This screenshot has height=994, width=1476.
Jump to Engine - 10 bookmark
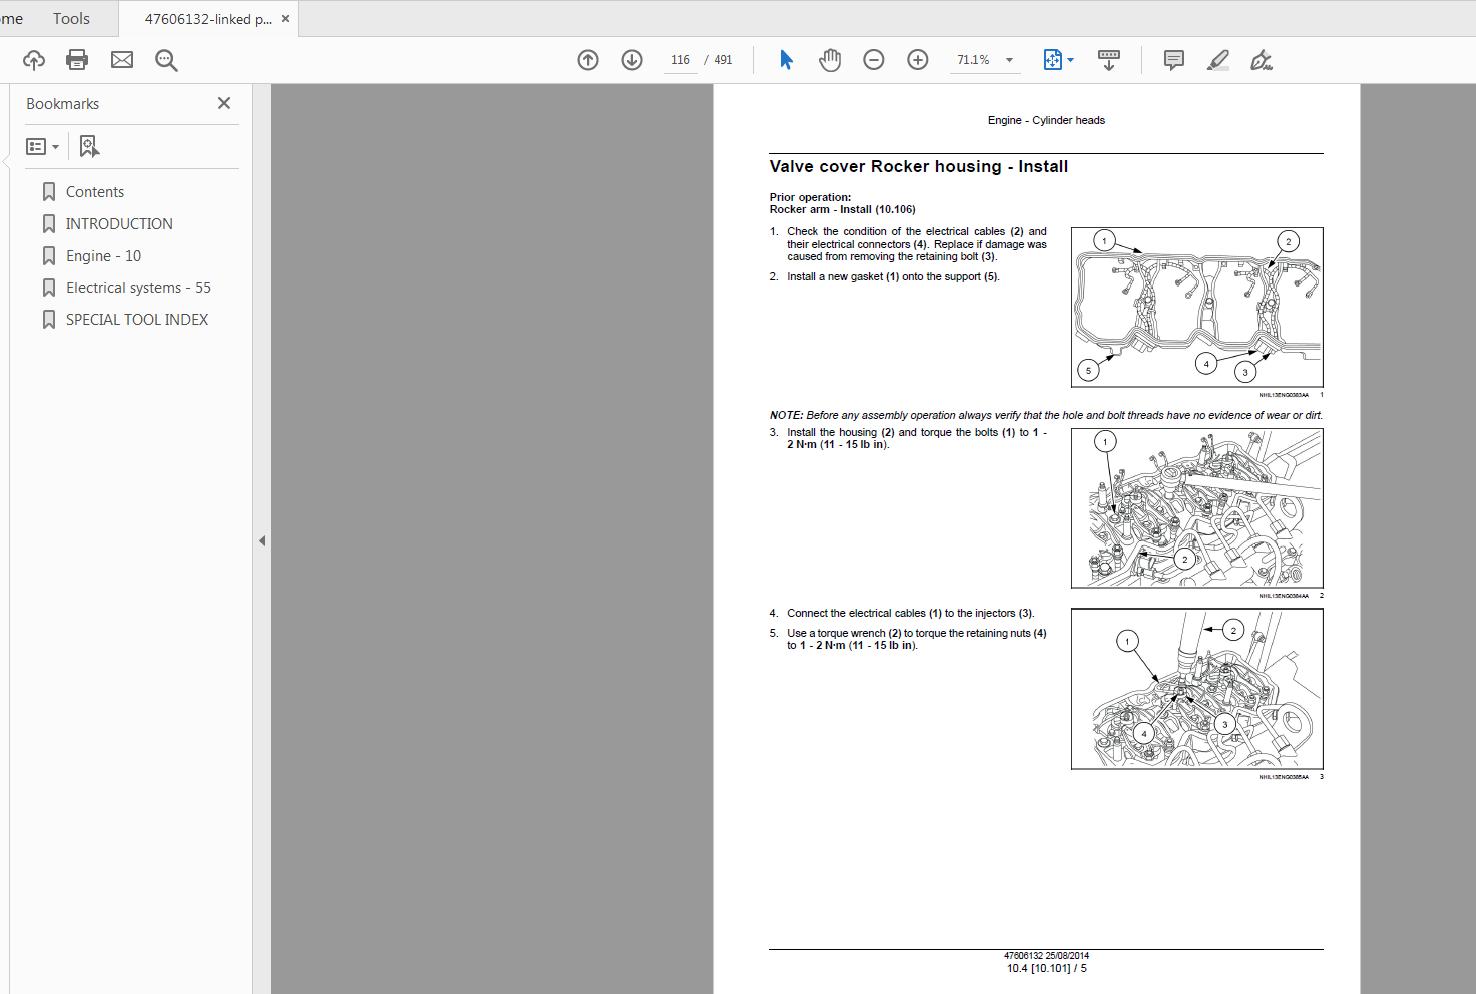(x=103, y=256)
